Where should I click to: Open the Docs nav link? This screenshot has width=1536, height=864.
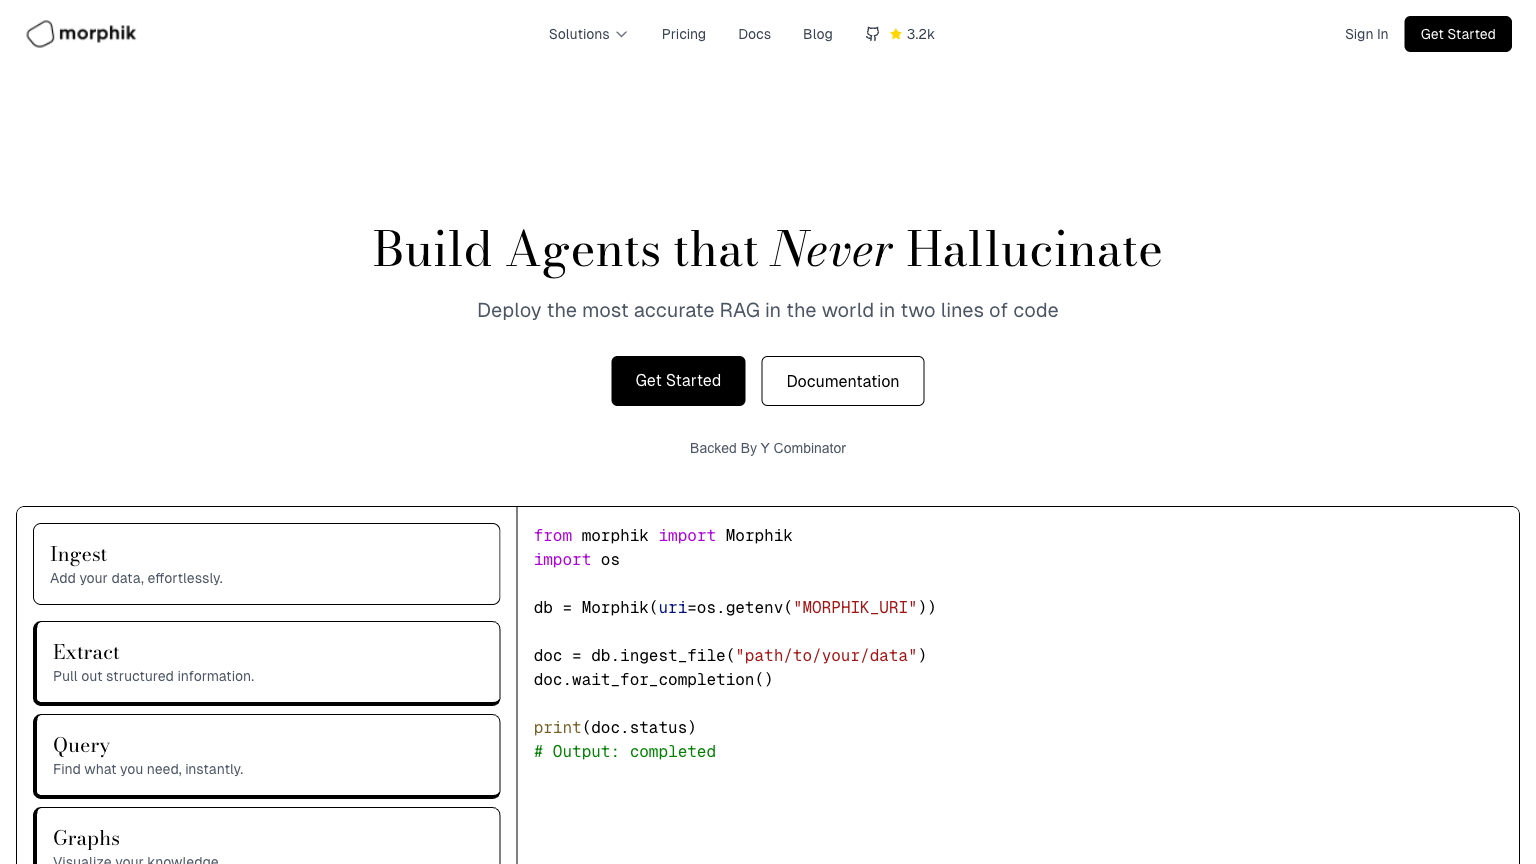coord(754,34)
